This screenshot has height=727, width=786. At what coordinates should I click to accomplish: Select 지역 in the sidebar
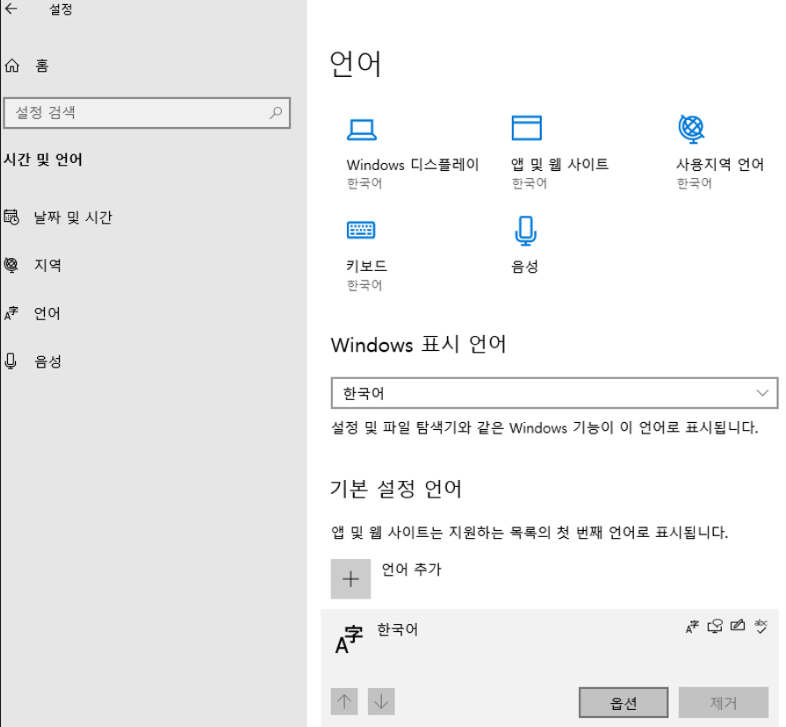(x=48, y=265)
